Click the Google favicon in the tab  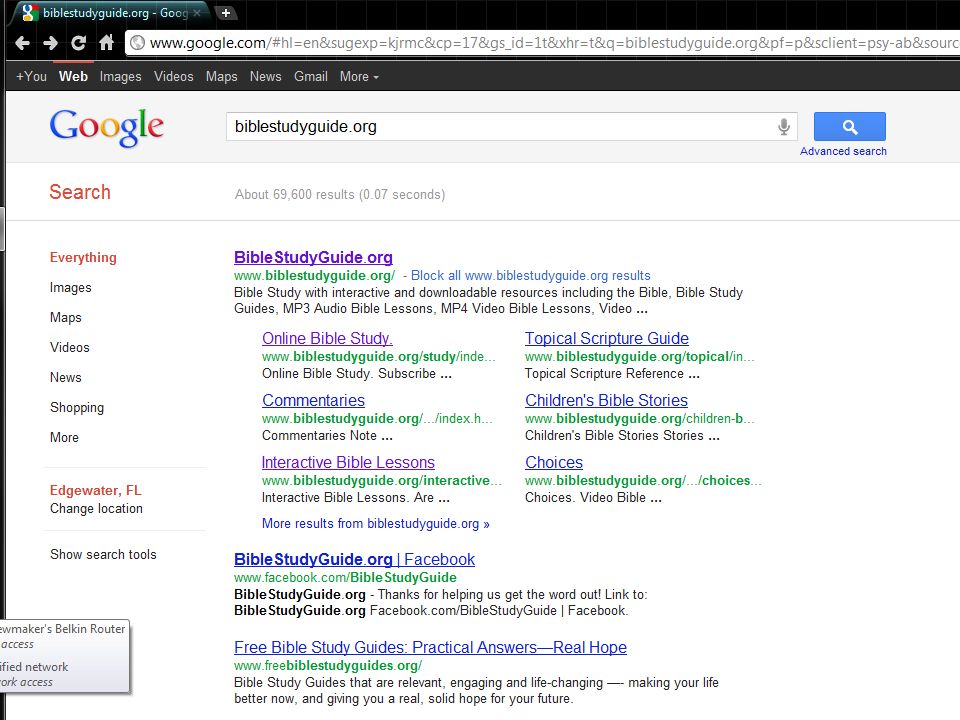point(29,12)
